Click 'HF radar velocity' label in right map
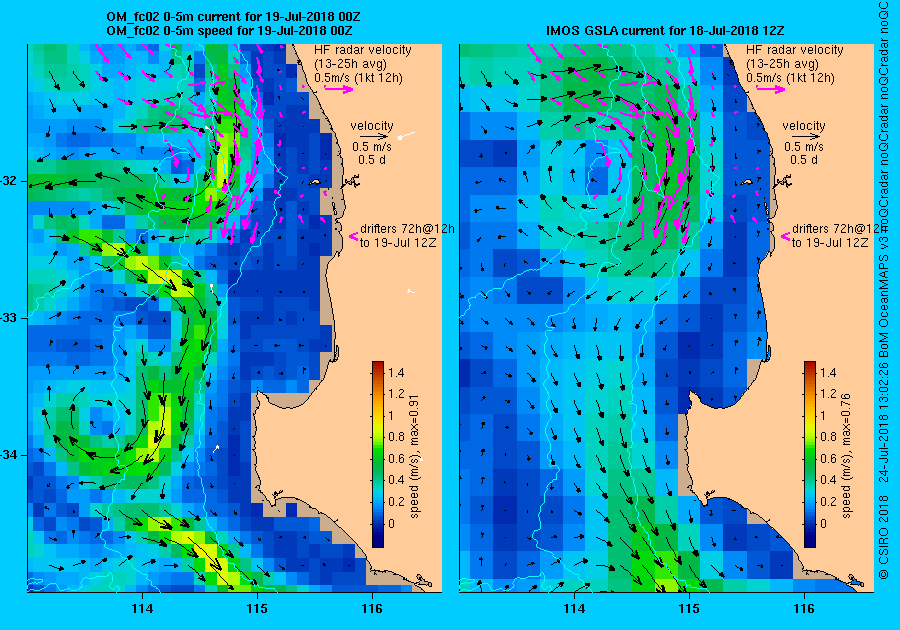Image resolution: width=900 pixels, height=630 pixels. coord(795,50)
